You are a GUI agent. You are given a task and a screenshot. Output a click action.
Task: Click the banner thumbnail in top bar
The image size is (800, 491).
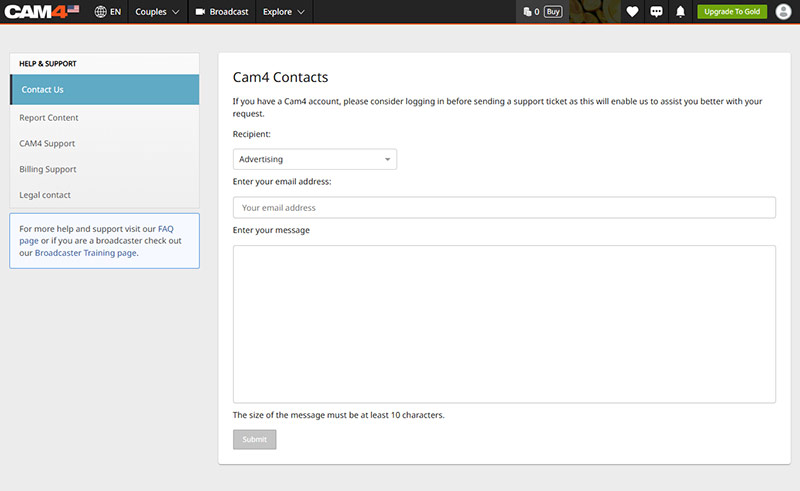click(594, 12)
